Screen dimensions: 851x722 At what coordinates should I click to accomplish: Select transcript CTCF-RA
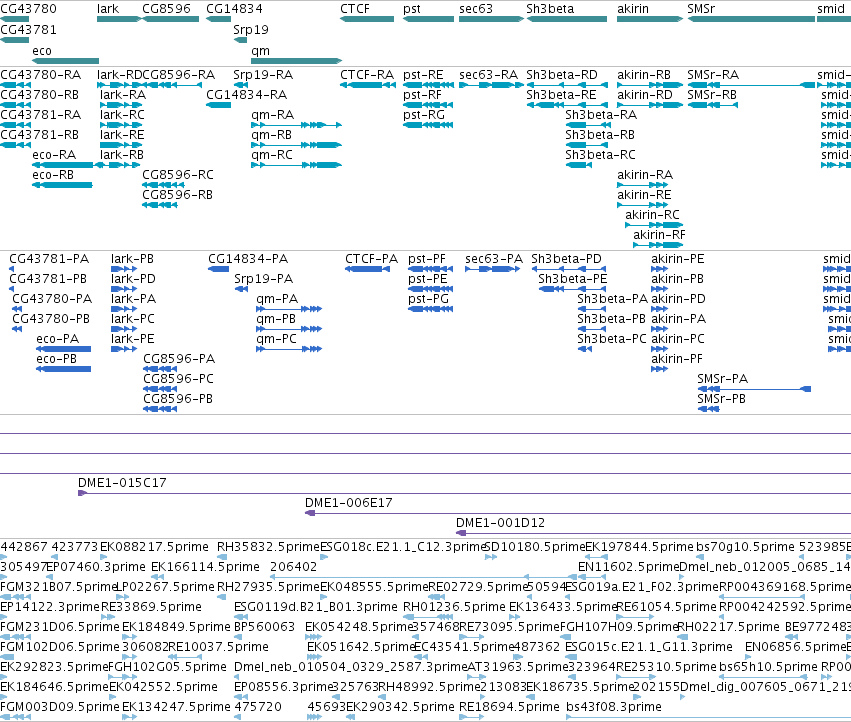(367, 75)
